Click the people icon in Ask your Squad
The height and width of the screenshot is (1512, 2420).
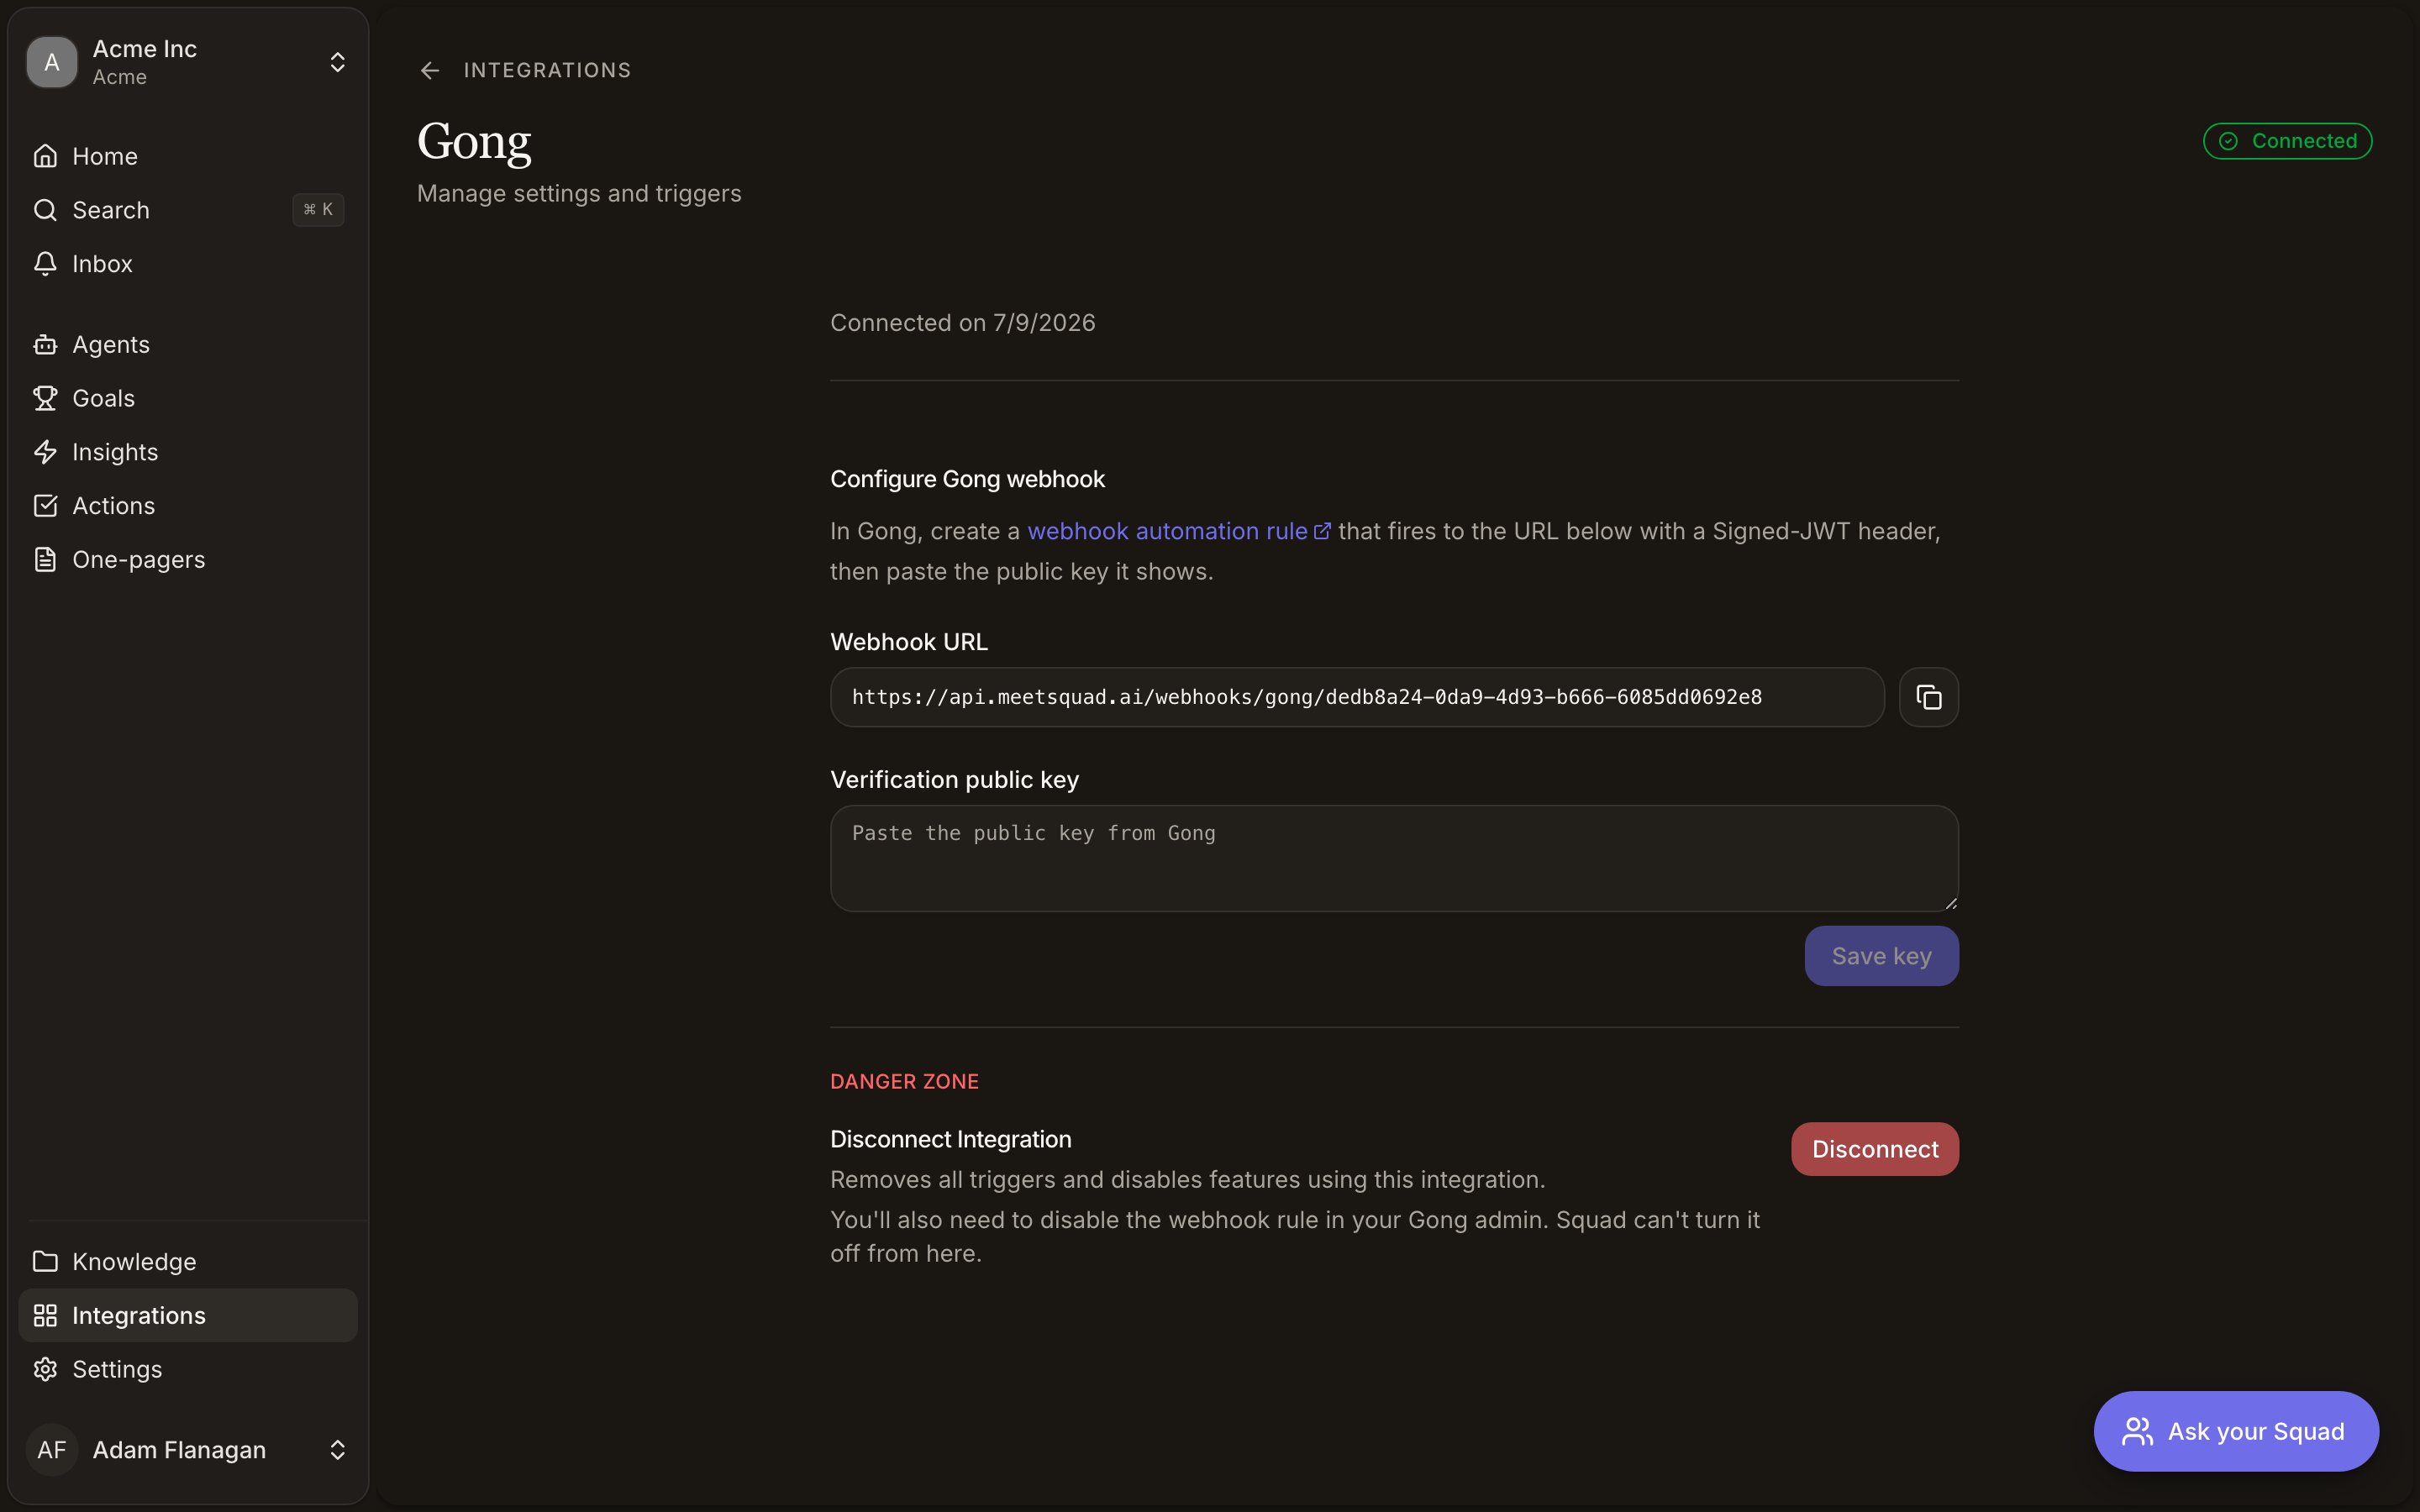coord(2137,1432)
